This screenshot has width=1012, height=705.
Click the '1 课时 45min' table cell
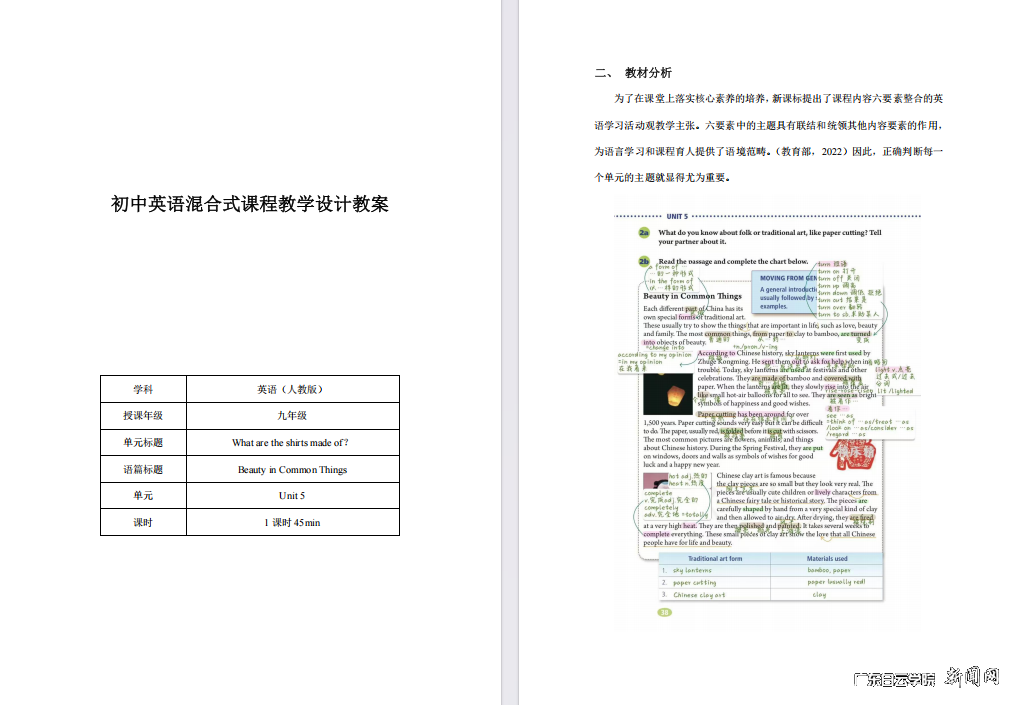291,522
